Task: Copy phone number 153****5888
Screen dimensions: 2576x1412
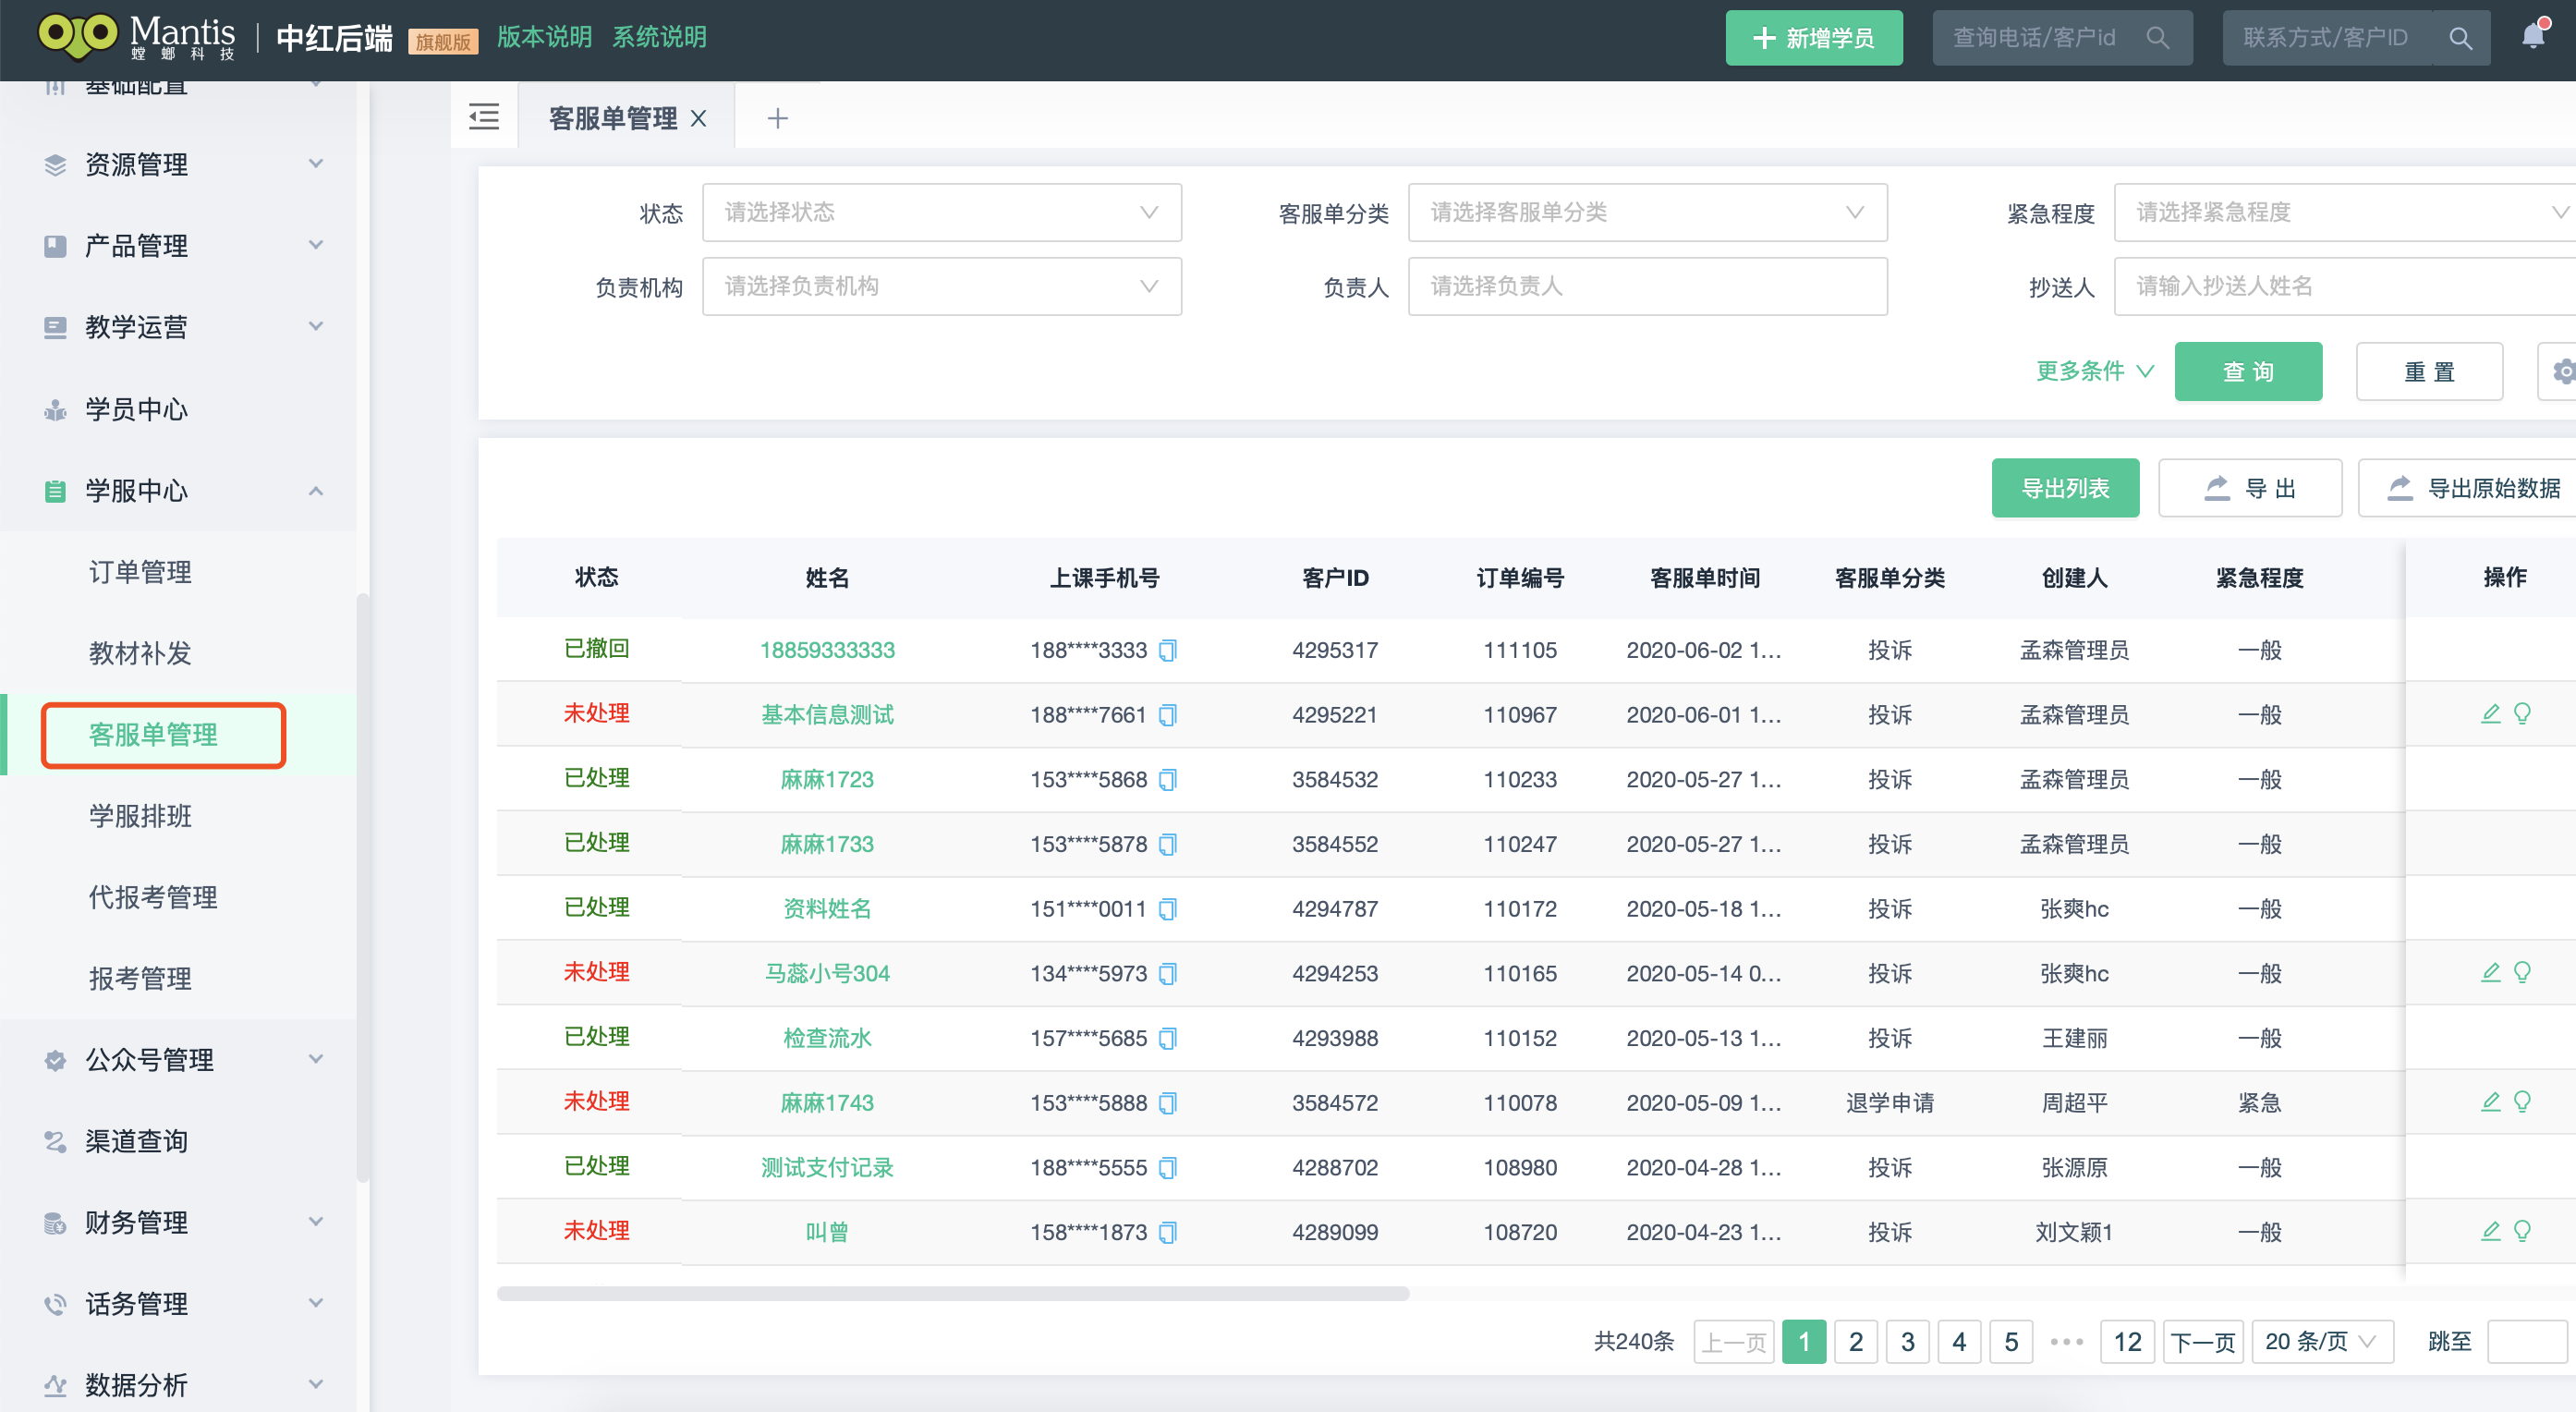Action: (1167, 1103)
